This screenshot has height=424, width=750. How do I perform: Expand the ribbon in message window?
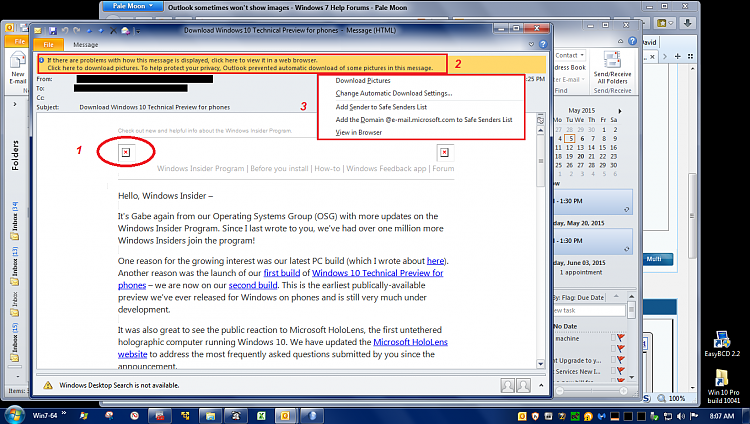pos(531,44)
